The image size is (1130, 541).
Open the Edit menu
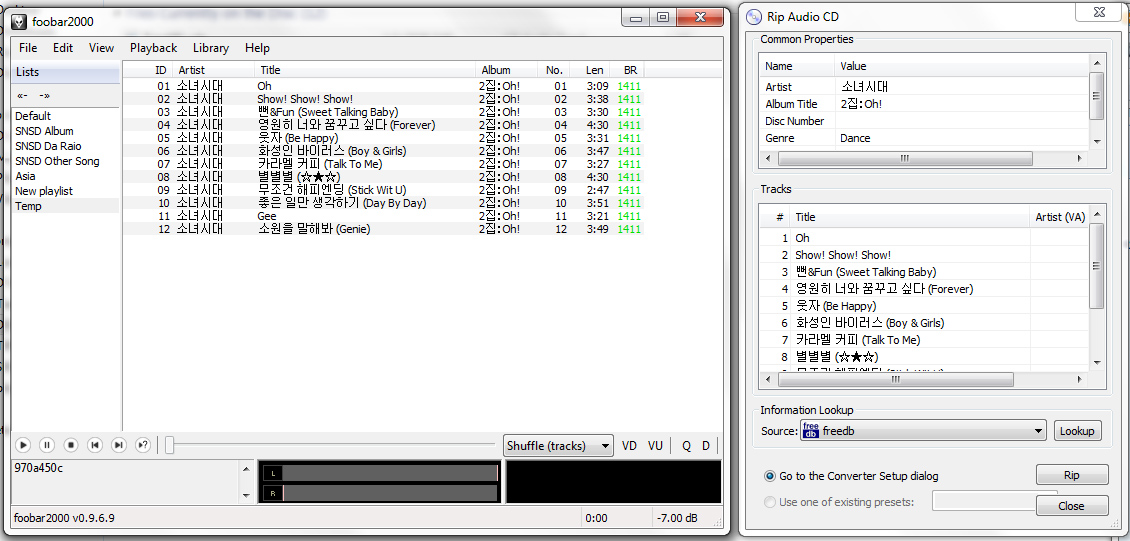pos(63,48)
